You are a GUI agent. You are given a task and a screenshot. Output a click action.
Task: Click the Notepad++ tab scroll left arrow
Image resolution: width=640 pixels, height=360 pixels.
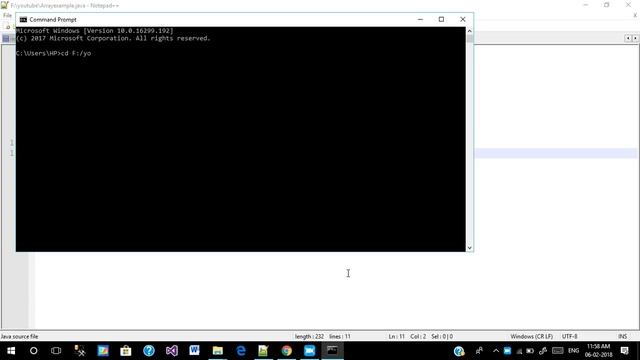tap(628, 38)
